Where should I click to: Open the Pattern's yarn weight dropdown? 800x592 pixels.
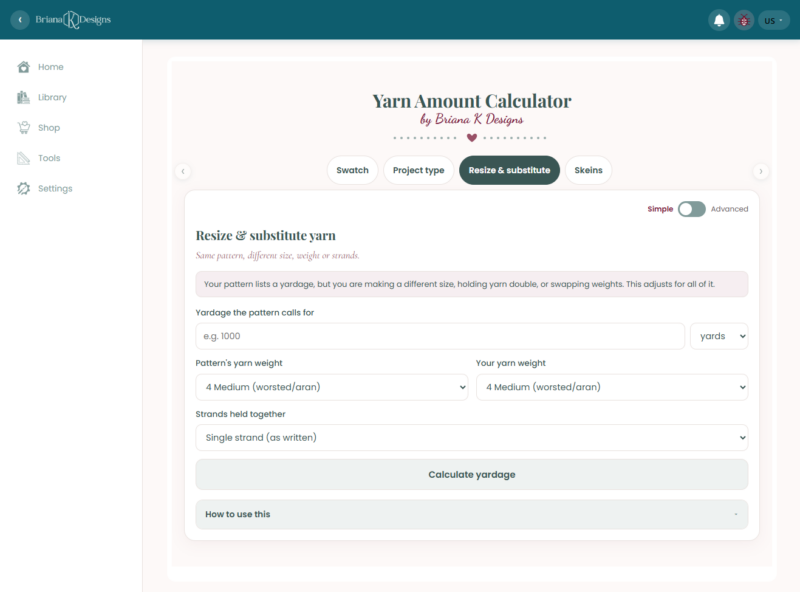[332, 387]
